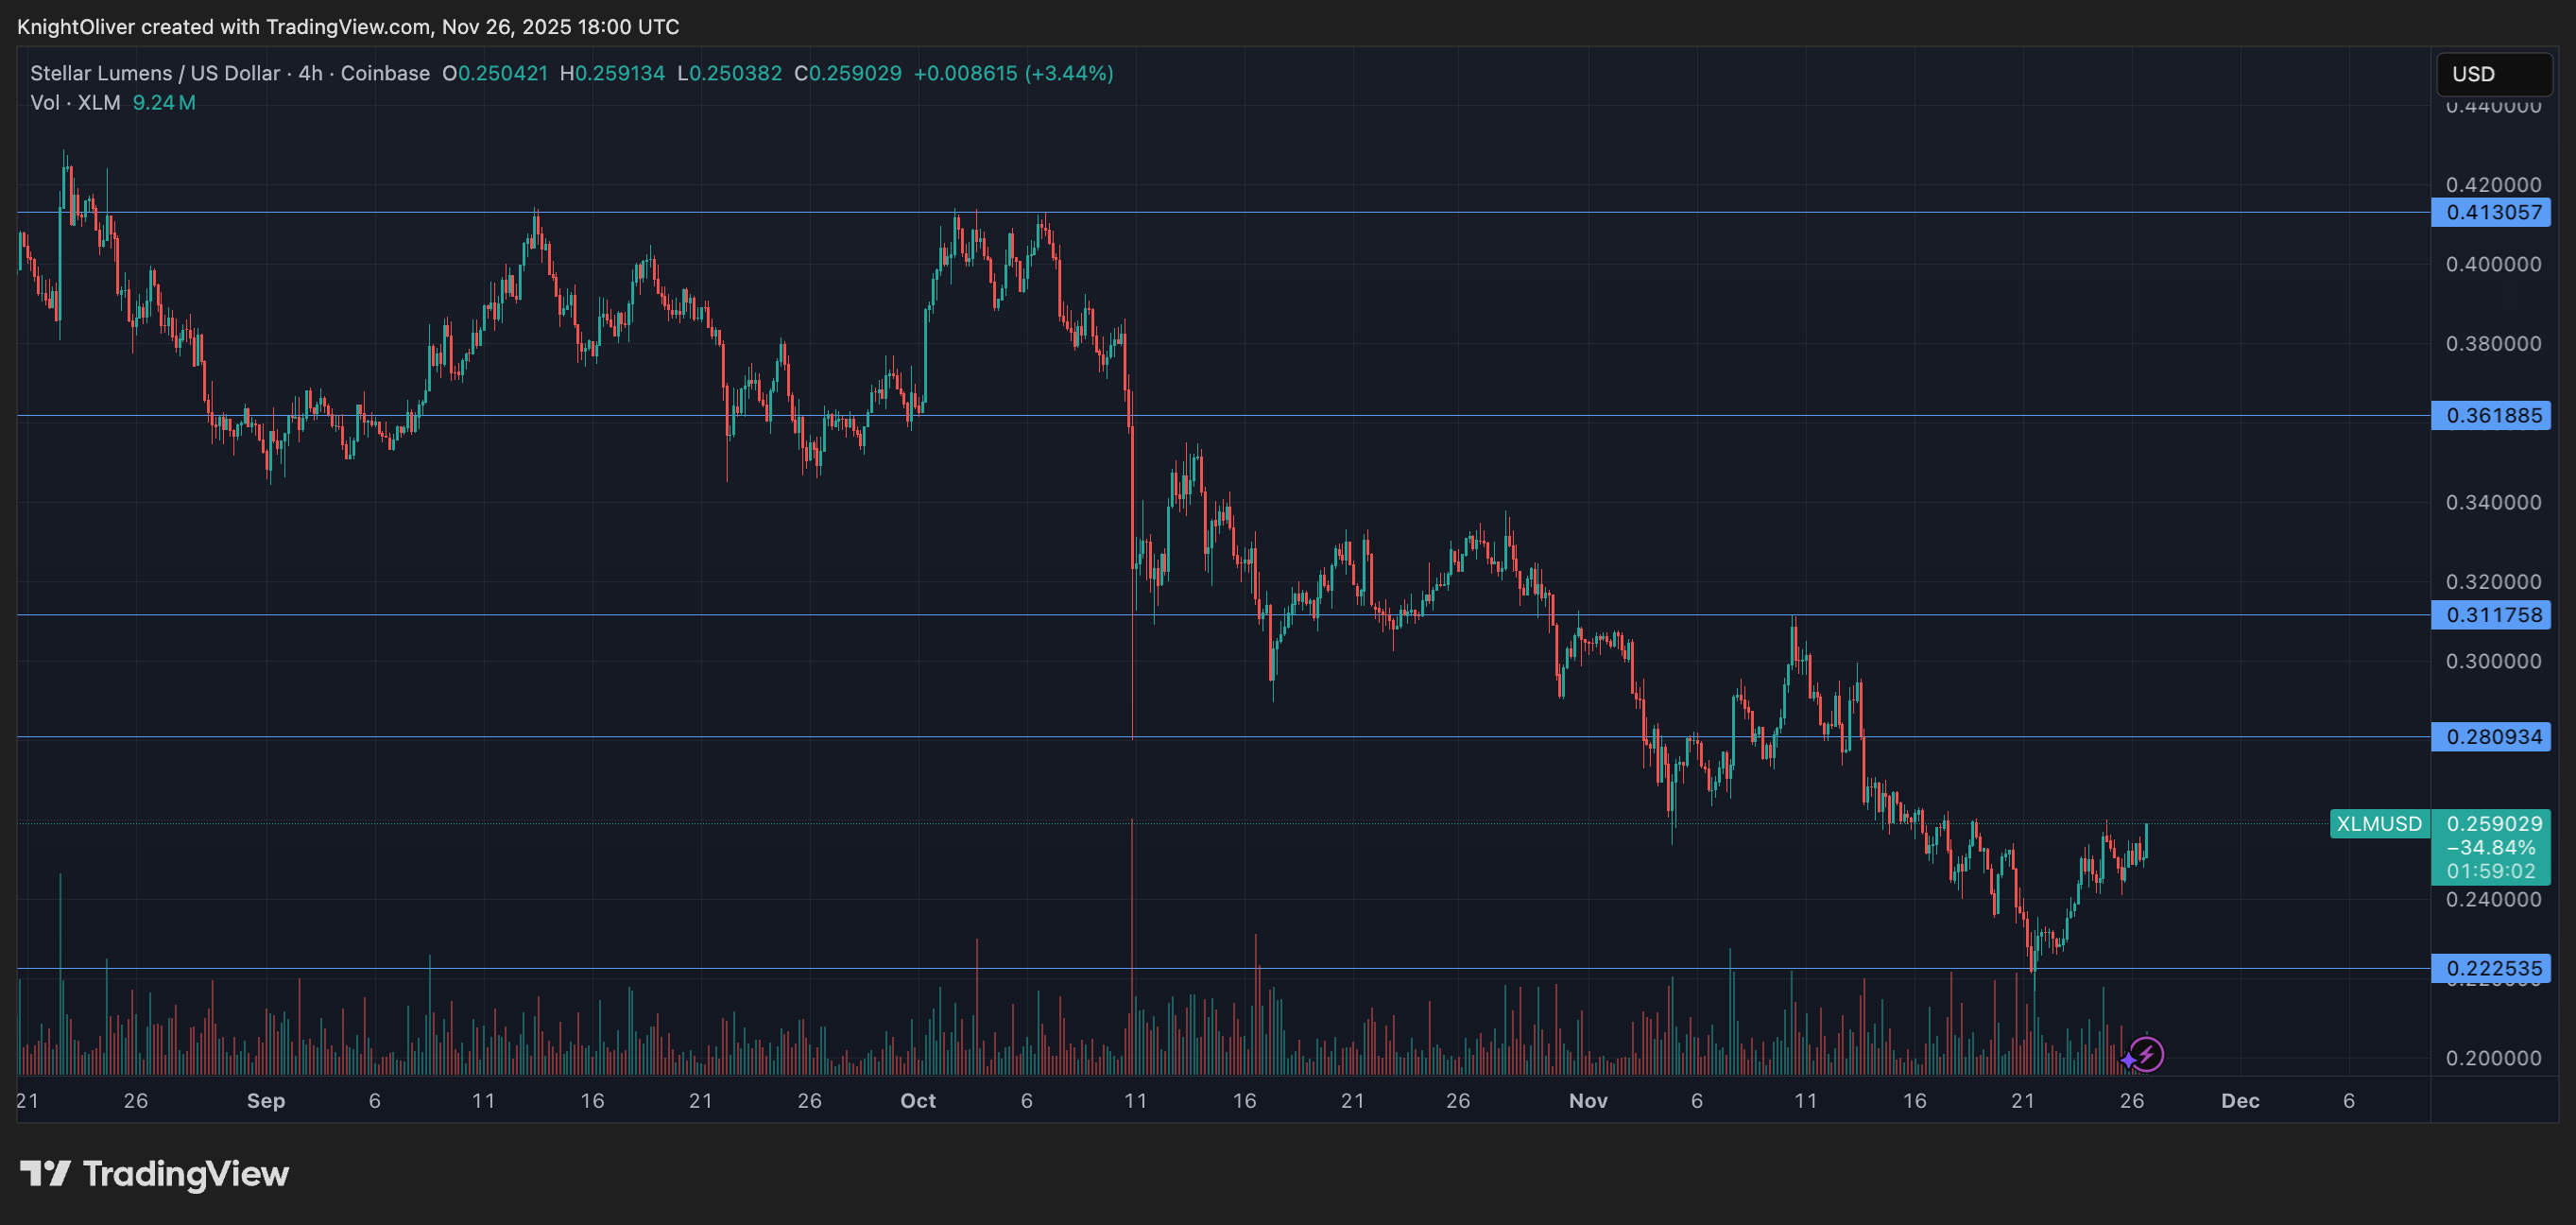Select the 0.413057 horizontal line label

(x=2491, y=212)
